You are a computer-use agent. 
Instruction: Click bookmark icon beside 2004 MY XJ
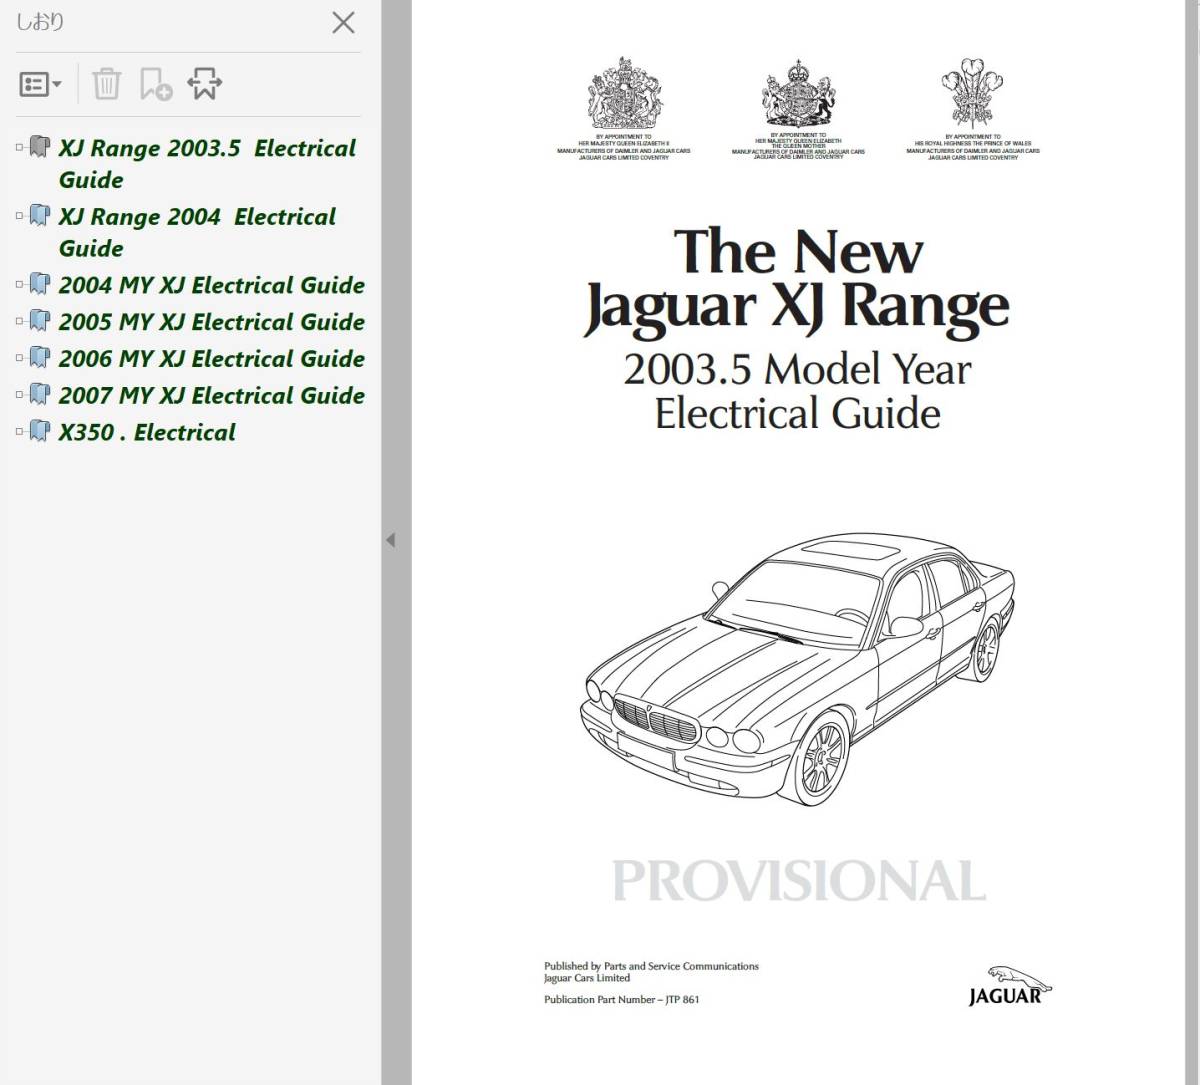(39, 285)
